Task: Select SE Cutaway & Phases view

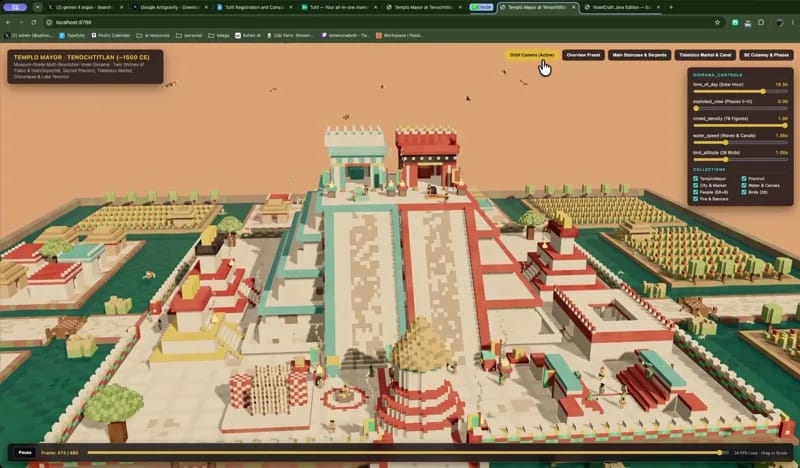Action: 766,55
